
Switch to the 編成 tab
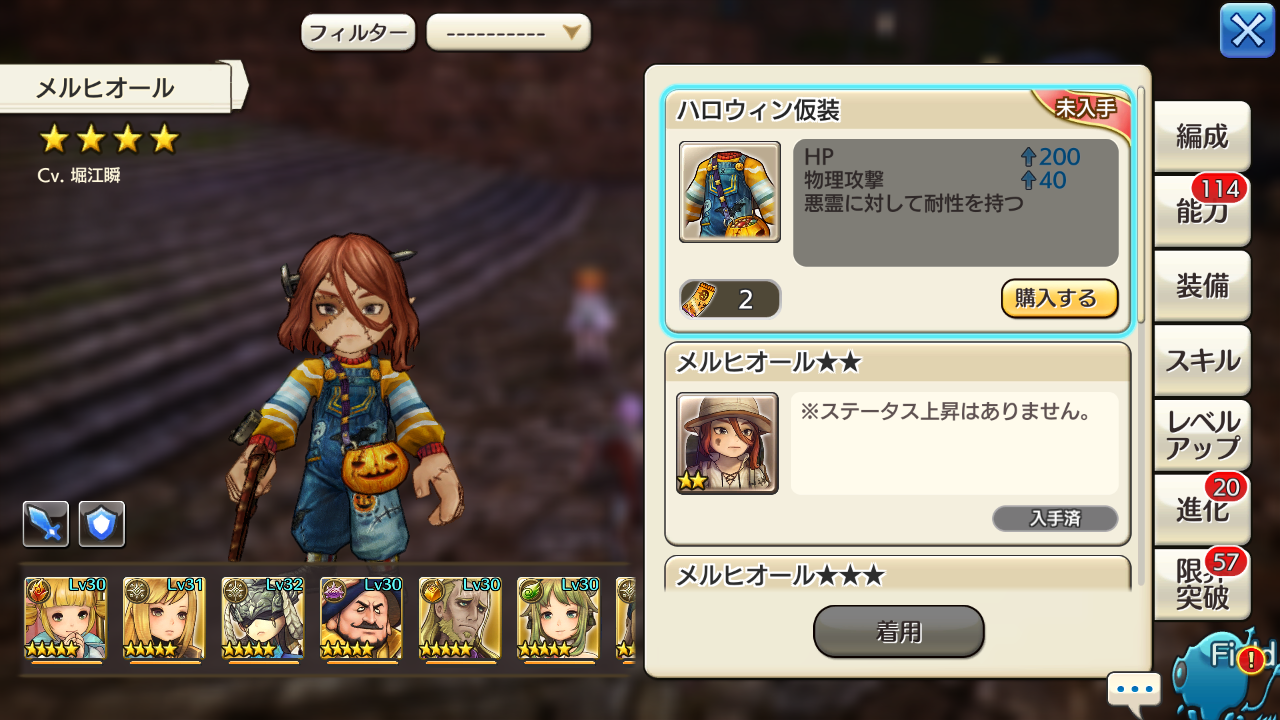pos(1202,136)
